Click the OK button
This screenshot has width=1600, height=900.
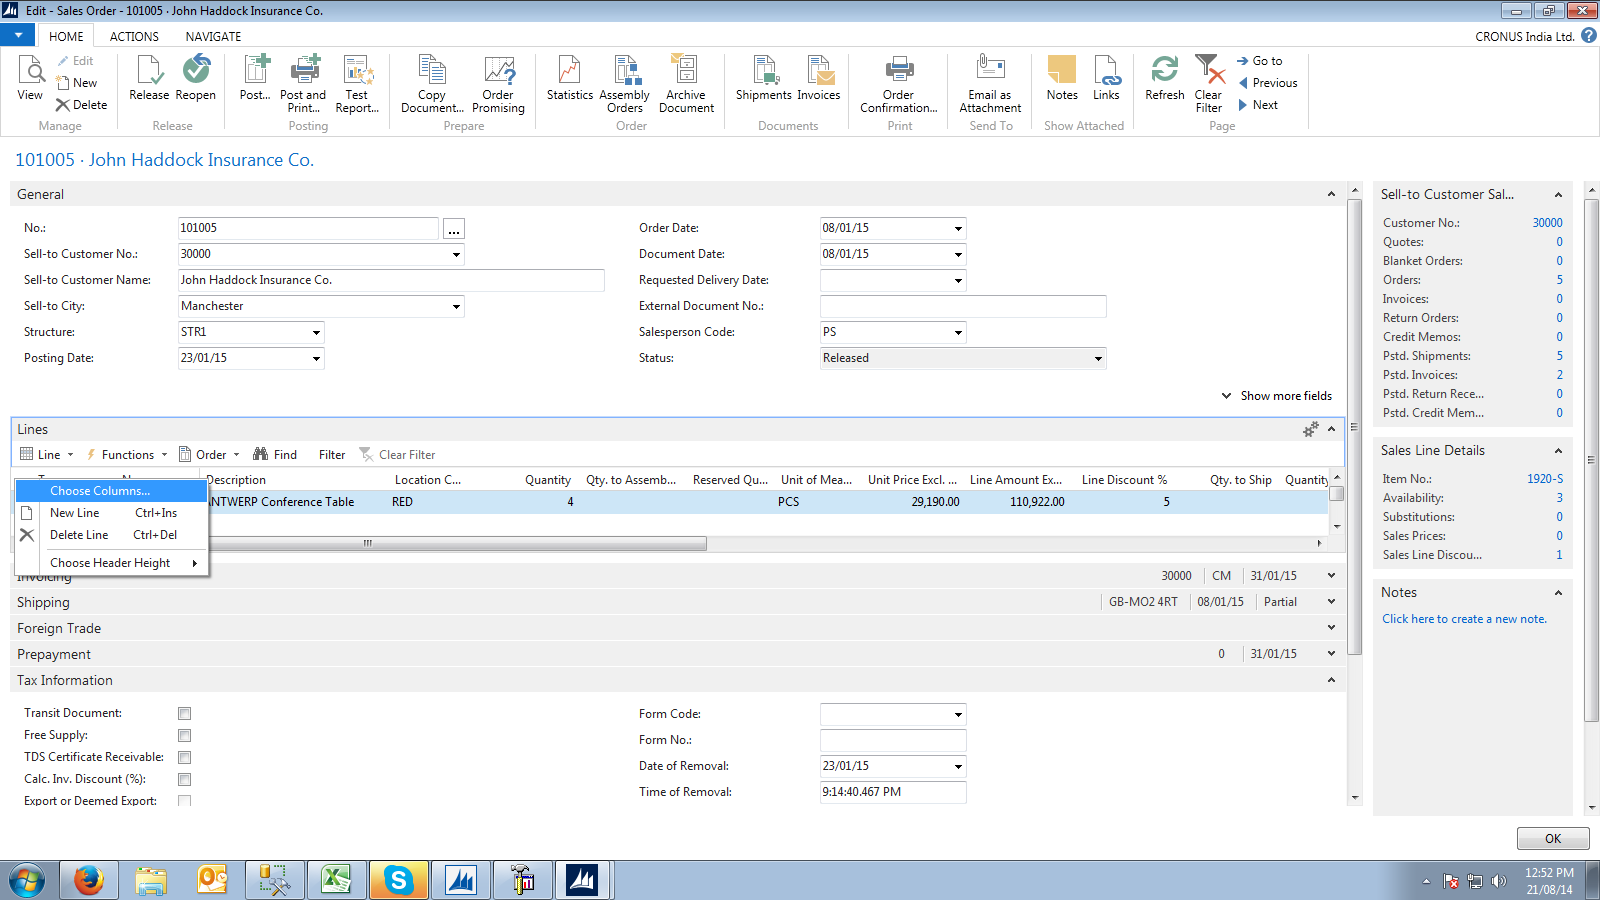click(1553, 838)
